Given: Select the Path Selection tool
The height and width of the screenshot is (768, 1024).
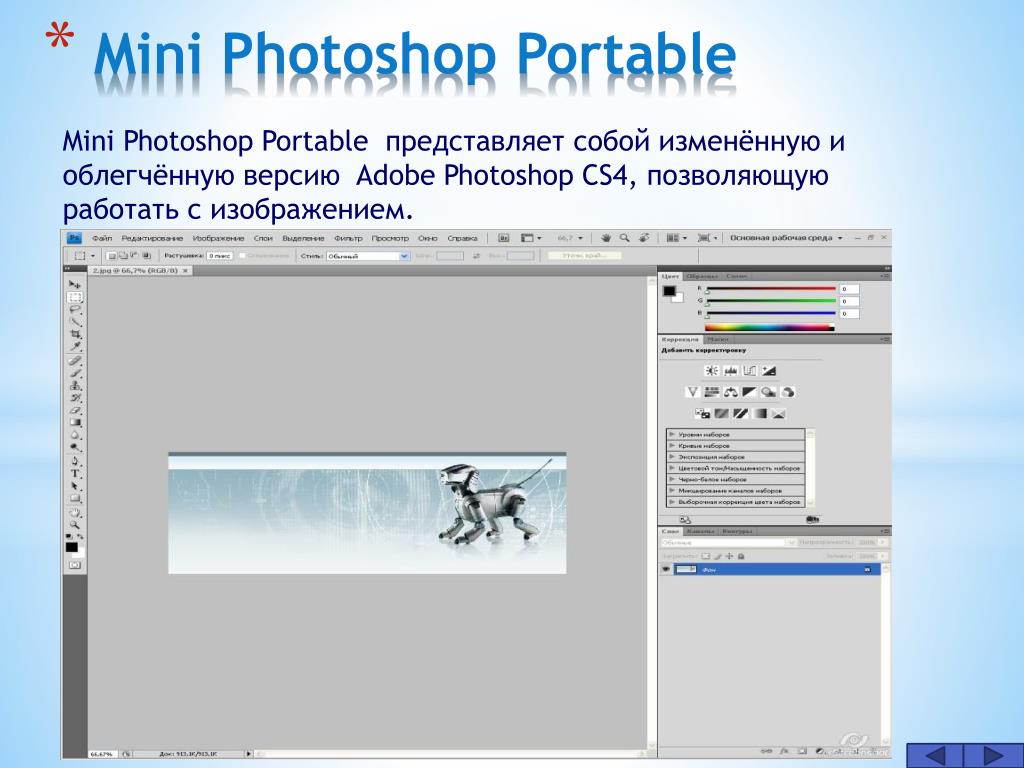Looking at the screenshot, I should point(75,486).
